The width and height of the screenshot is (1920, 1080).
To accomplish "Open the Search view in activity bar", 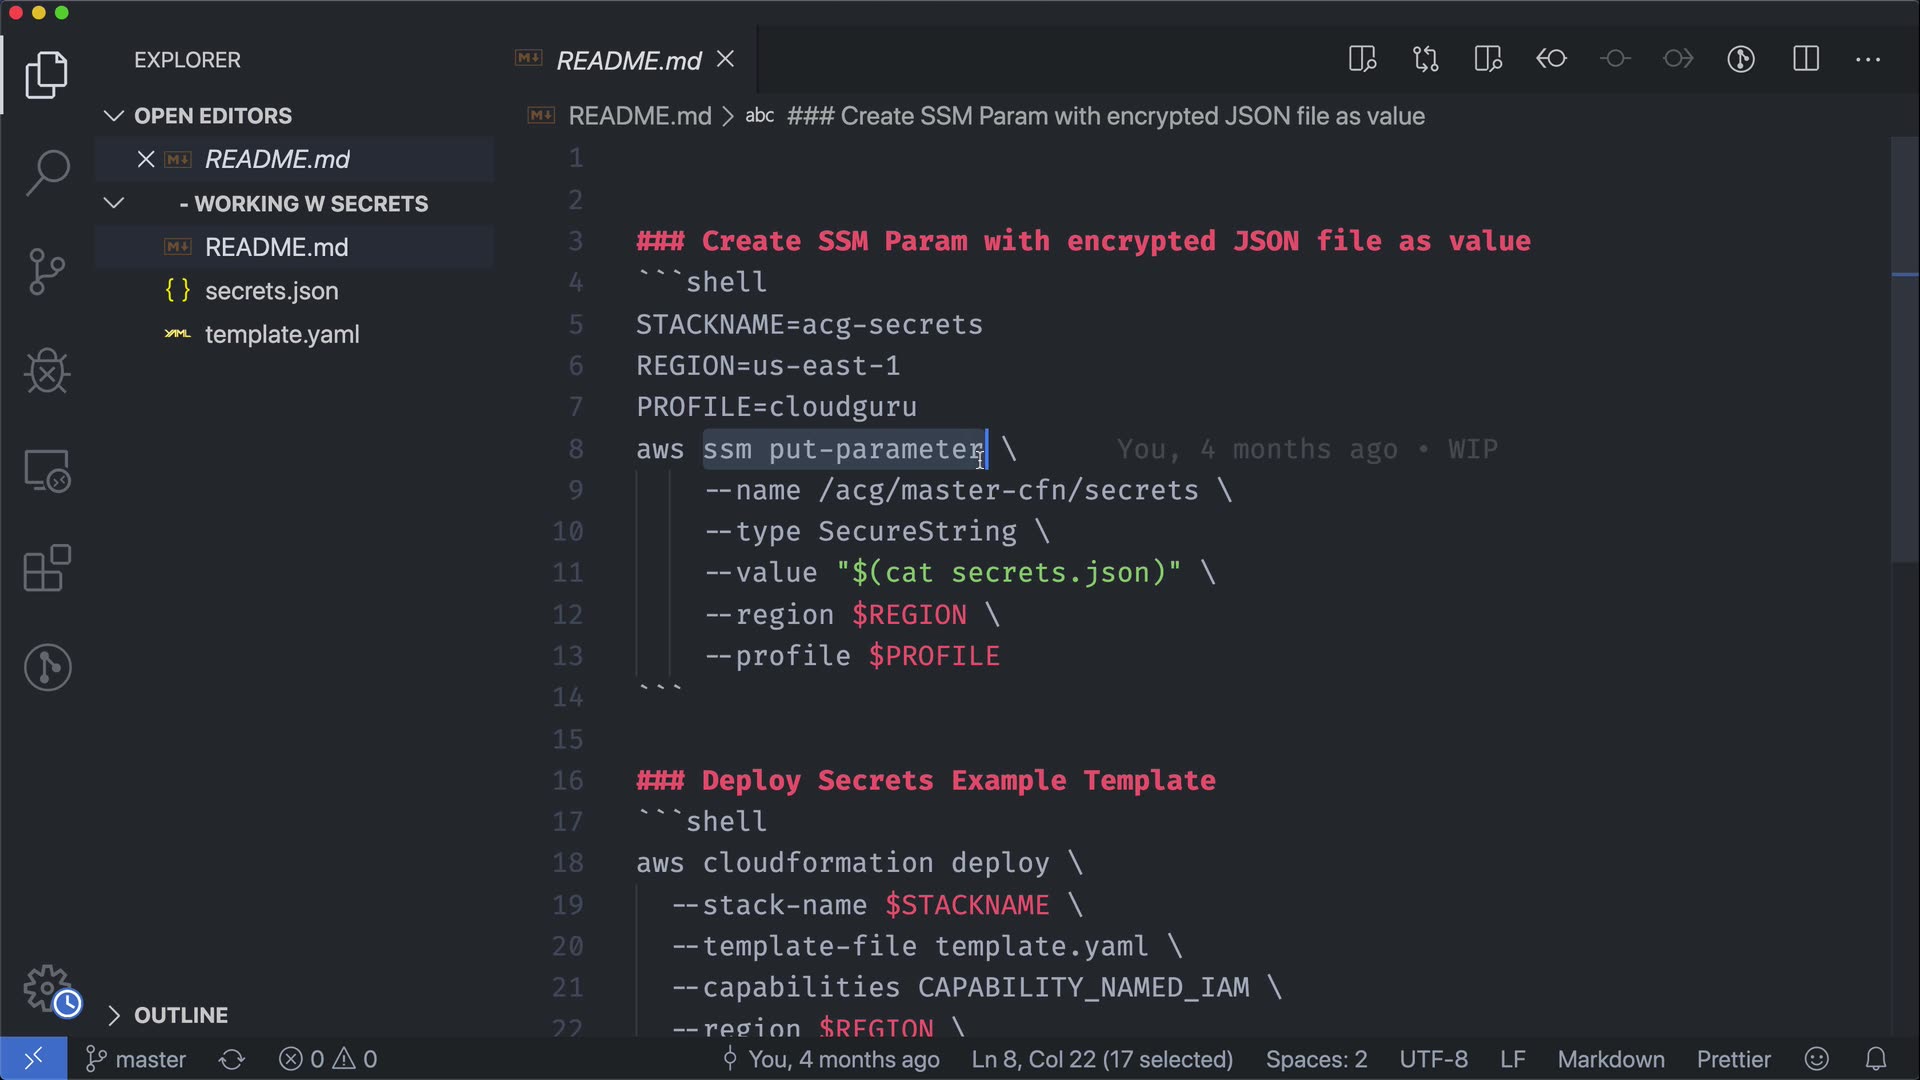I will tap(47, 172).
